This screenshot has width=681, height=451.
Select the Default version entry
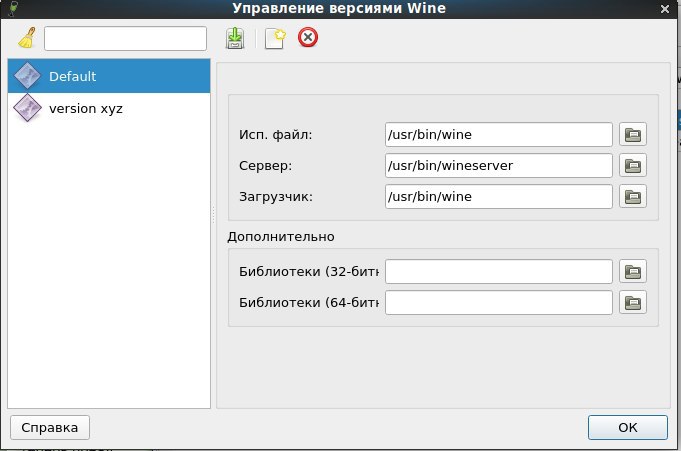[109, 76]
